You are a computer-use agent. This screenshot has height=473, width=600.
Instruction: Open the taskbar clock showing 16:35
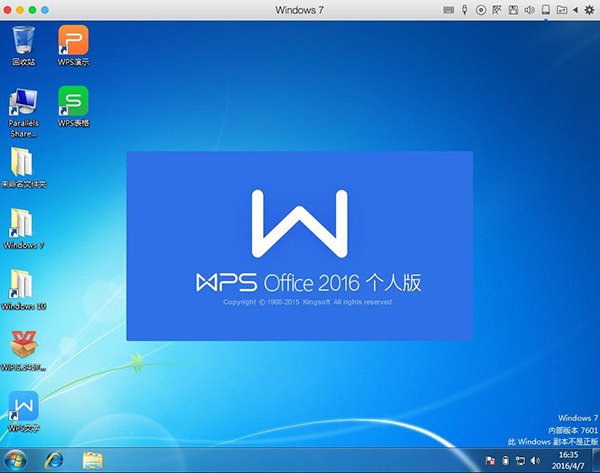point(568,460)
